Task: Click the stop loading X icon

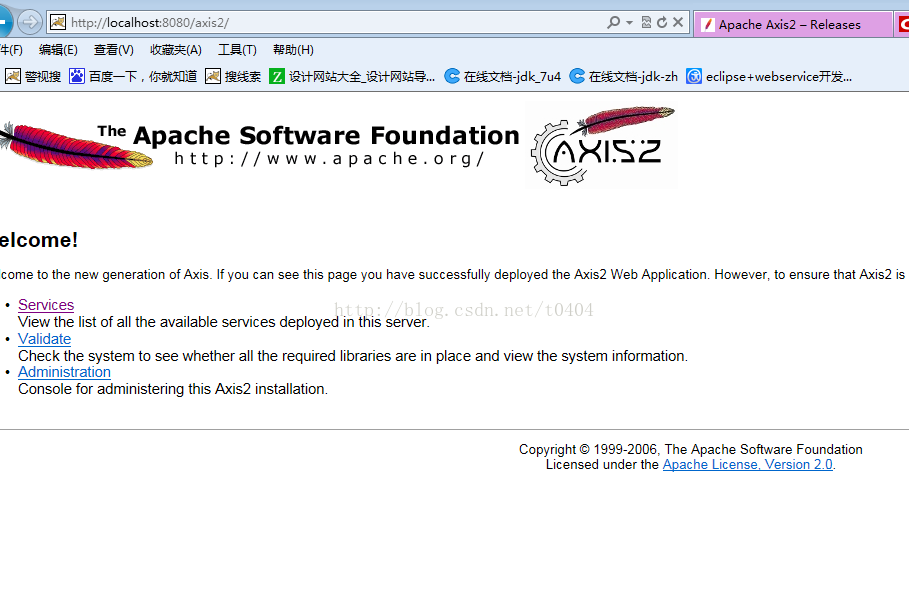Action: coord(678,23)
